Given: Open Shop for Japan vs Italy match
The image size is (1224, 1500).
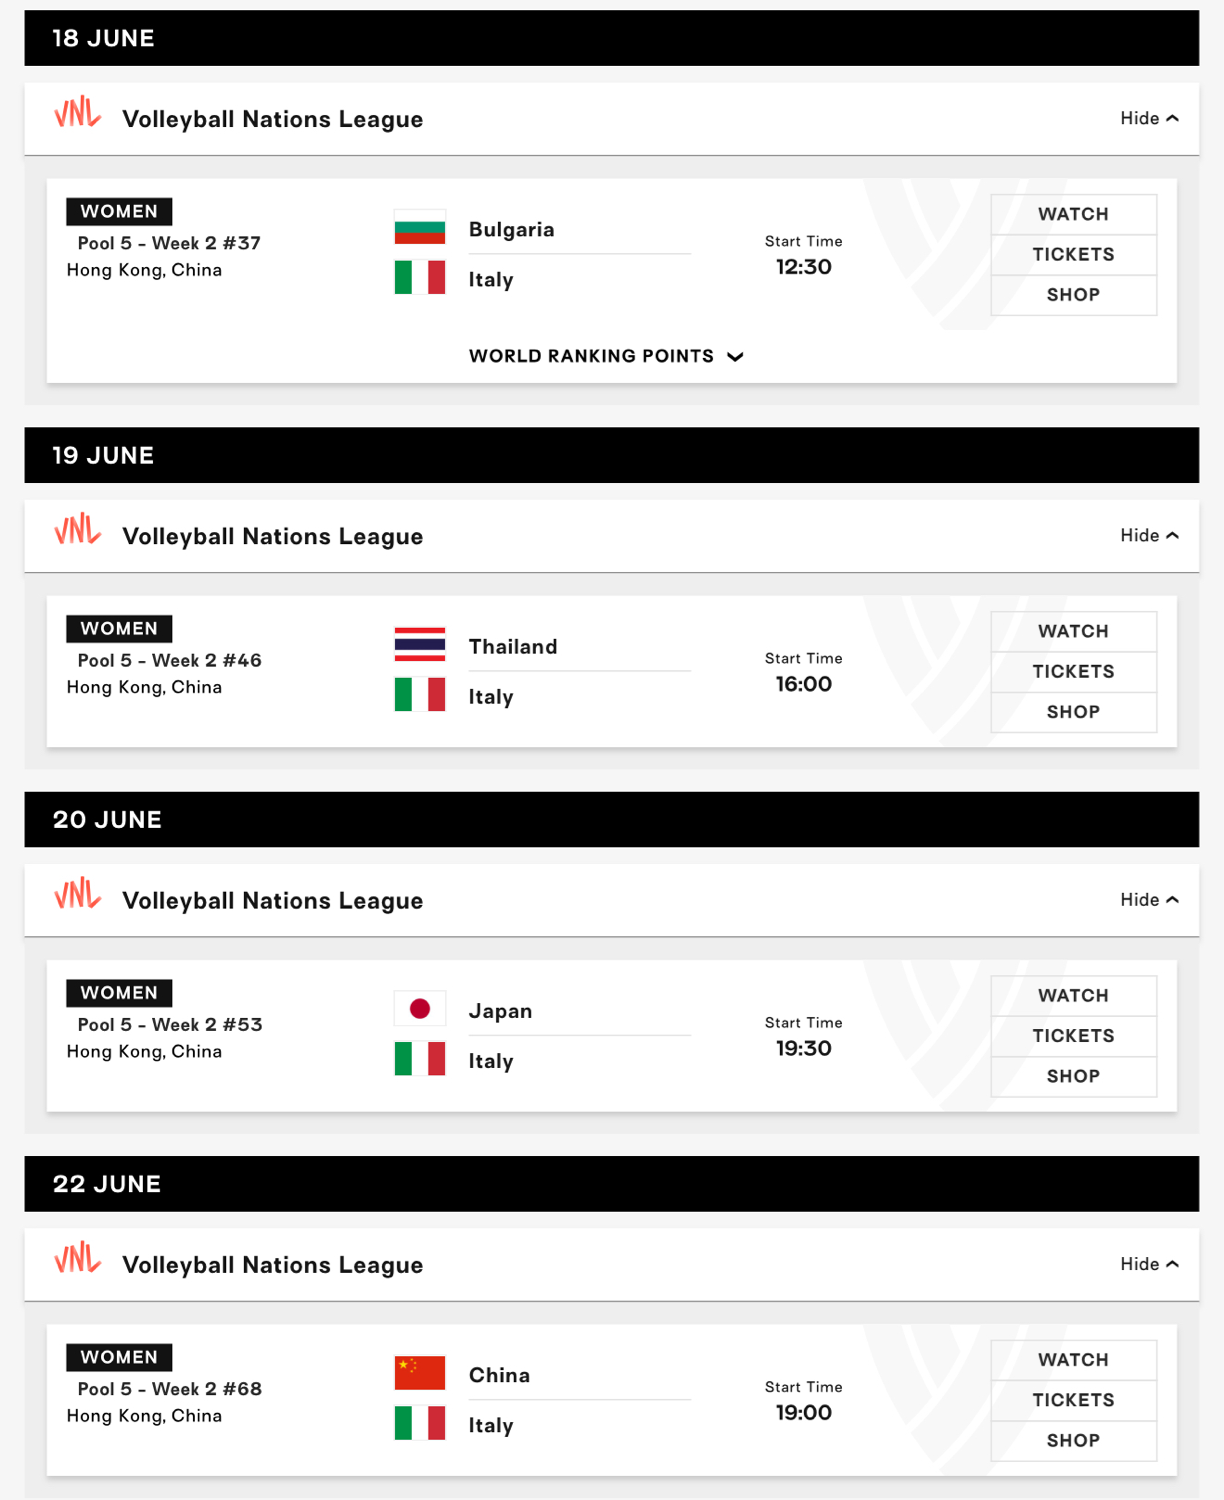Looking at the screenshot, I should click(x=1073, y=1076).
